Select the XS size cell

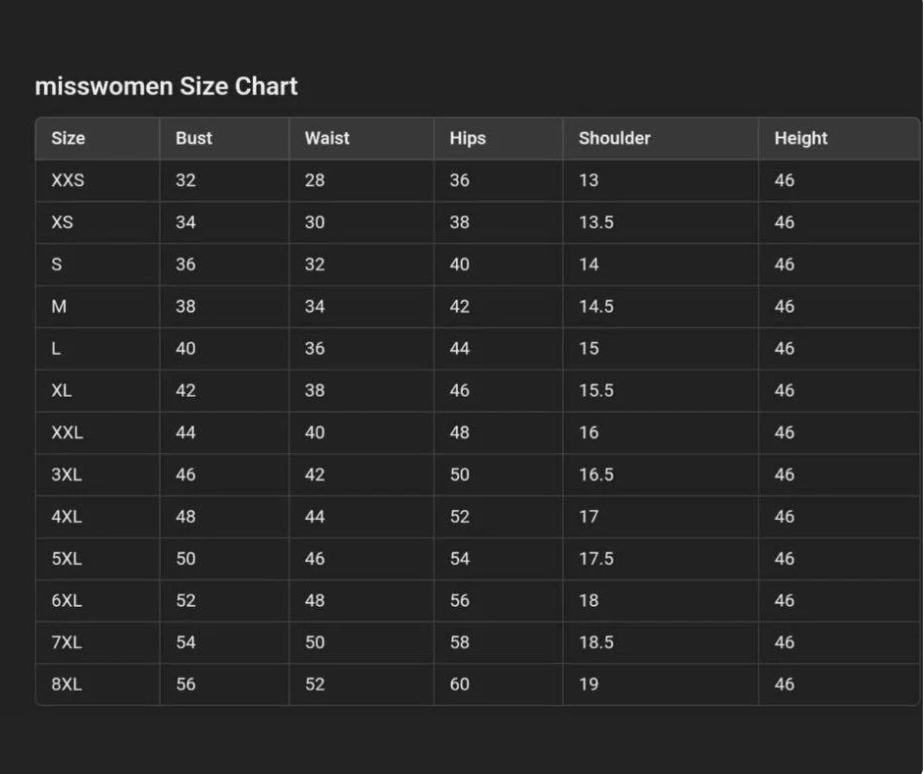(x=62, y=223)
